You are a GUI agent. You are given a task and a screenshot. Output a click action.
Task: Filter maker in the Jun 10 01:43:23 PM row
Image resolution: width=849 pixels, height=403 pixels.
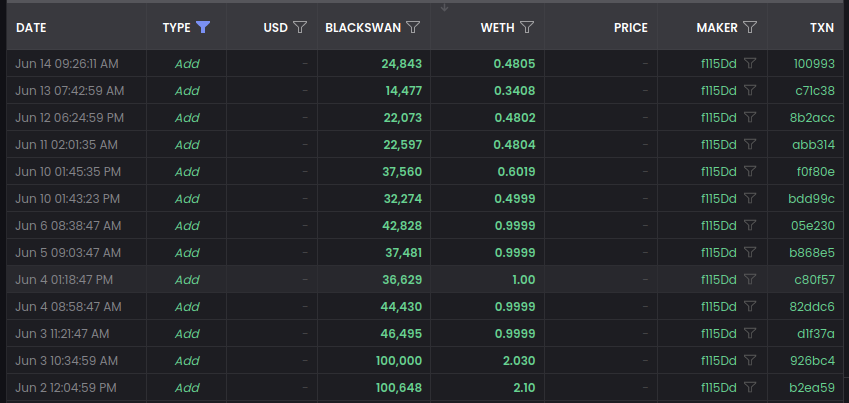749,198
